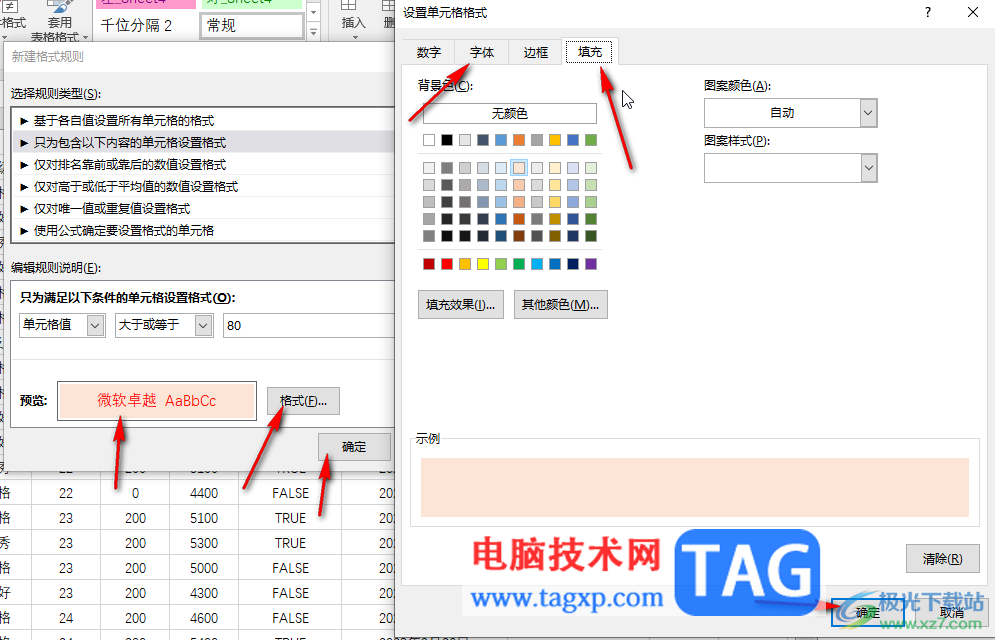Screen dimensions: 995x640
Task: Select the spreadsheet cell containing 4400
Action: 204,493
